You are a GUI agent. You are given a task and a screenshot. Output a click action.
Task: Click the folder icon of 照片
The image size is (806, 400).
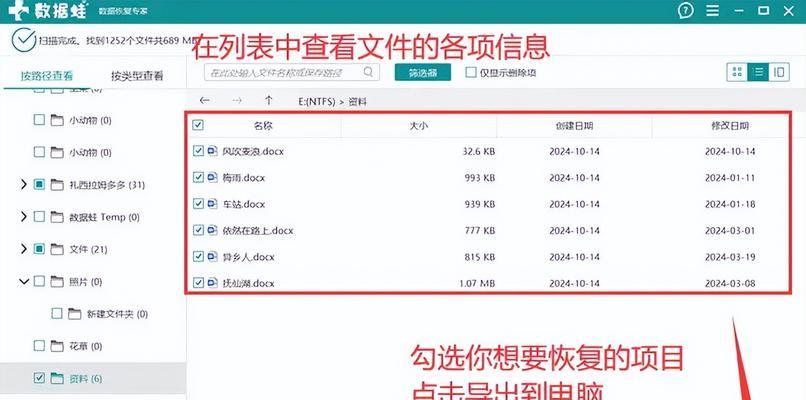pos(57,281)
